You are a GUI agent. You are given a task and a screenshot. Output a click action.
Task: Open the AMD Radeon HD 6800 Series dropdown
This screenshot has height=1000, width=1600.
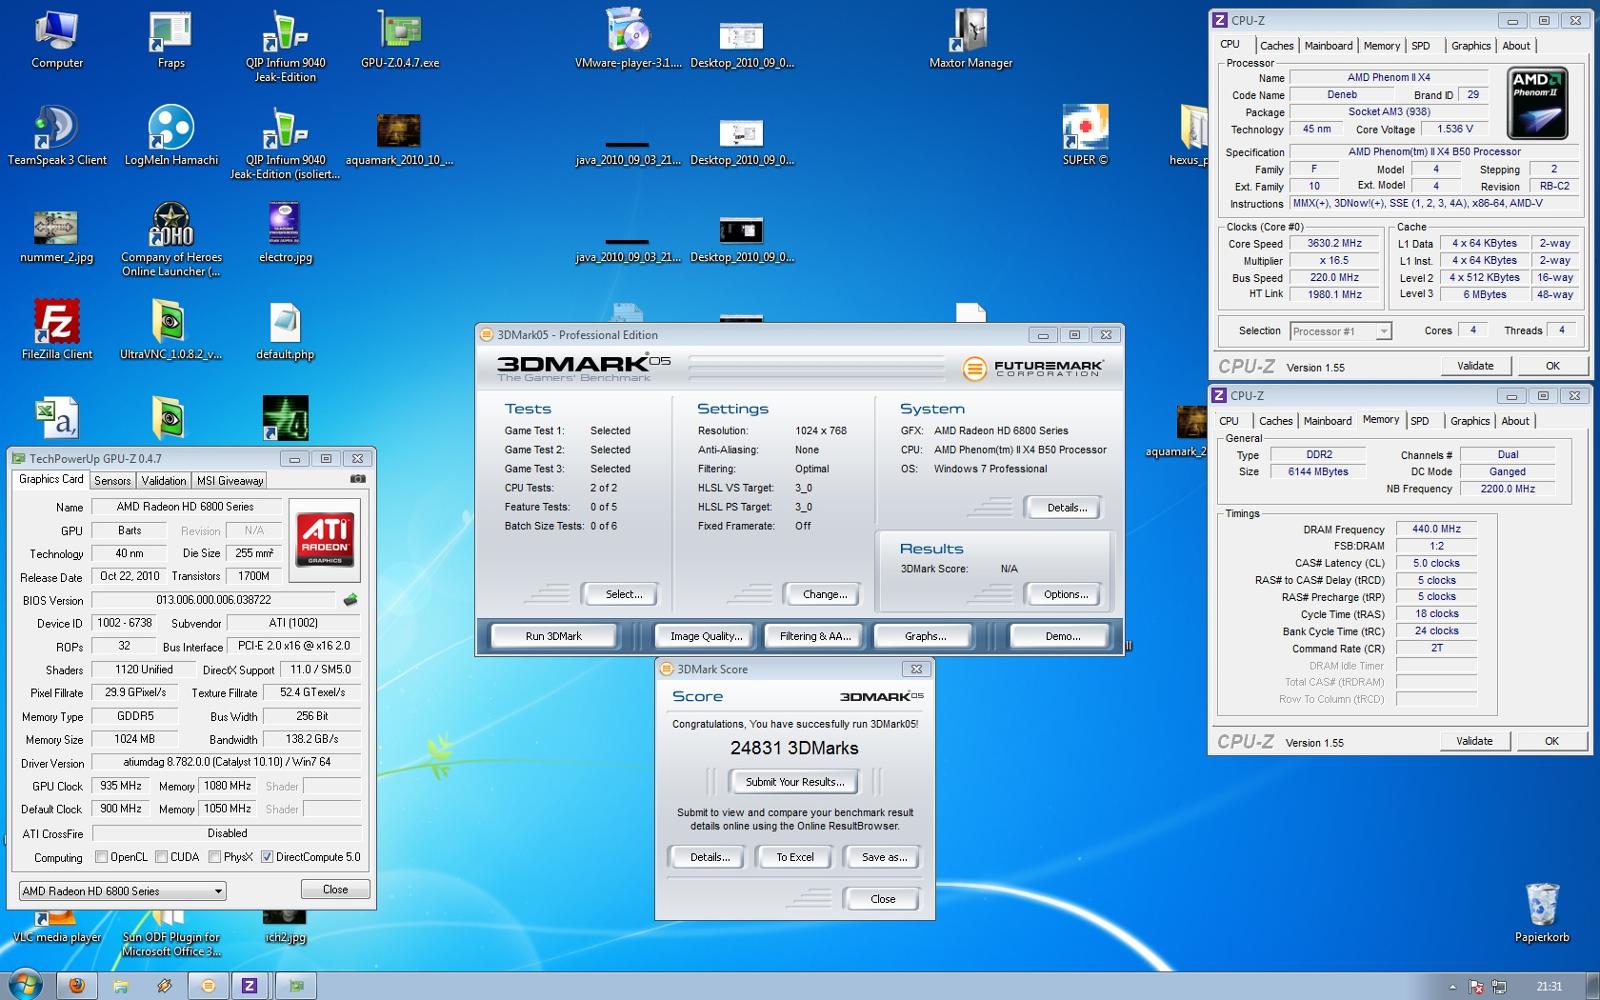click(122, 891)
